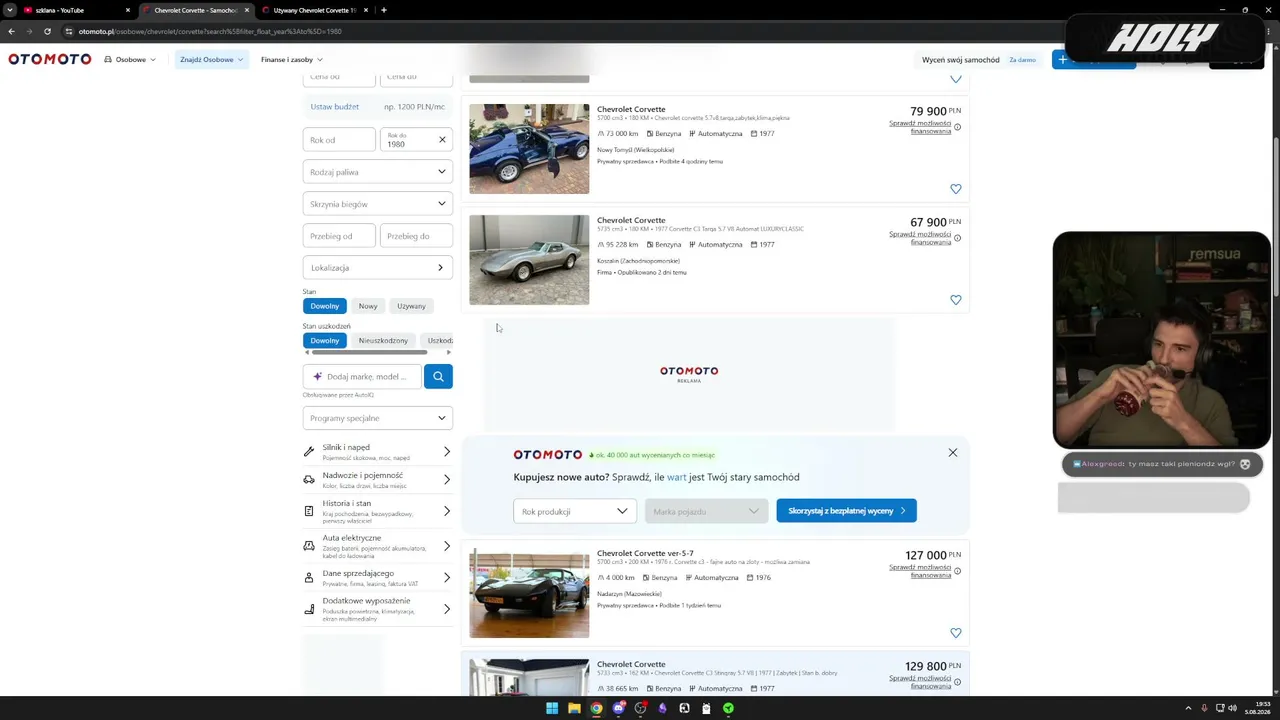Heart the 127 000 PLN Corvette ver-5-7
Viewport: 1280px width, 720px height.
coord(956,633)
